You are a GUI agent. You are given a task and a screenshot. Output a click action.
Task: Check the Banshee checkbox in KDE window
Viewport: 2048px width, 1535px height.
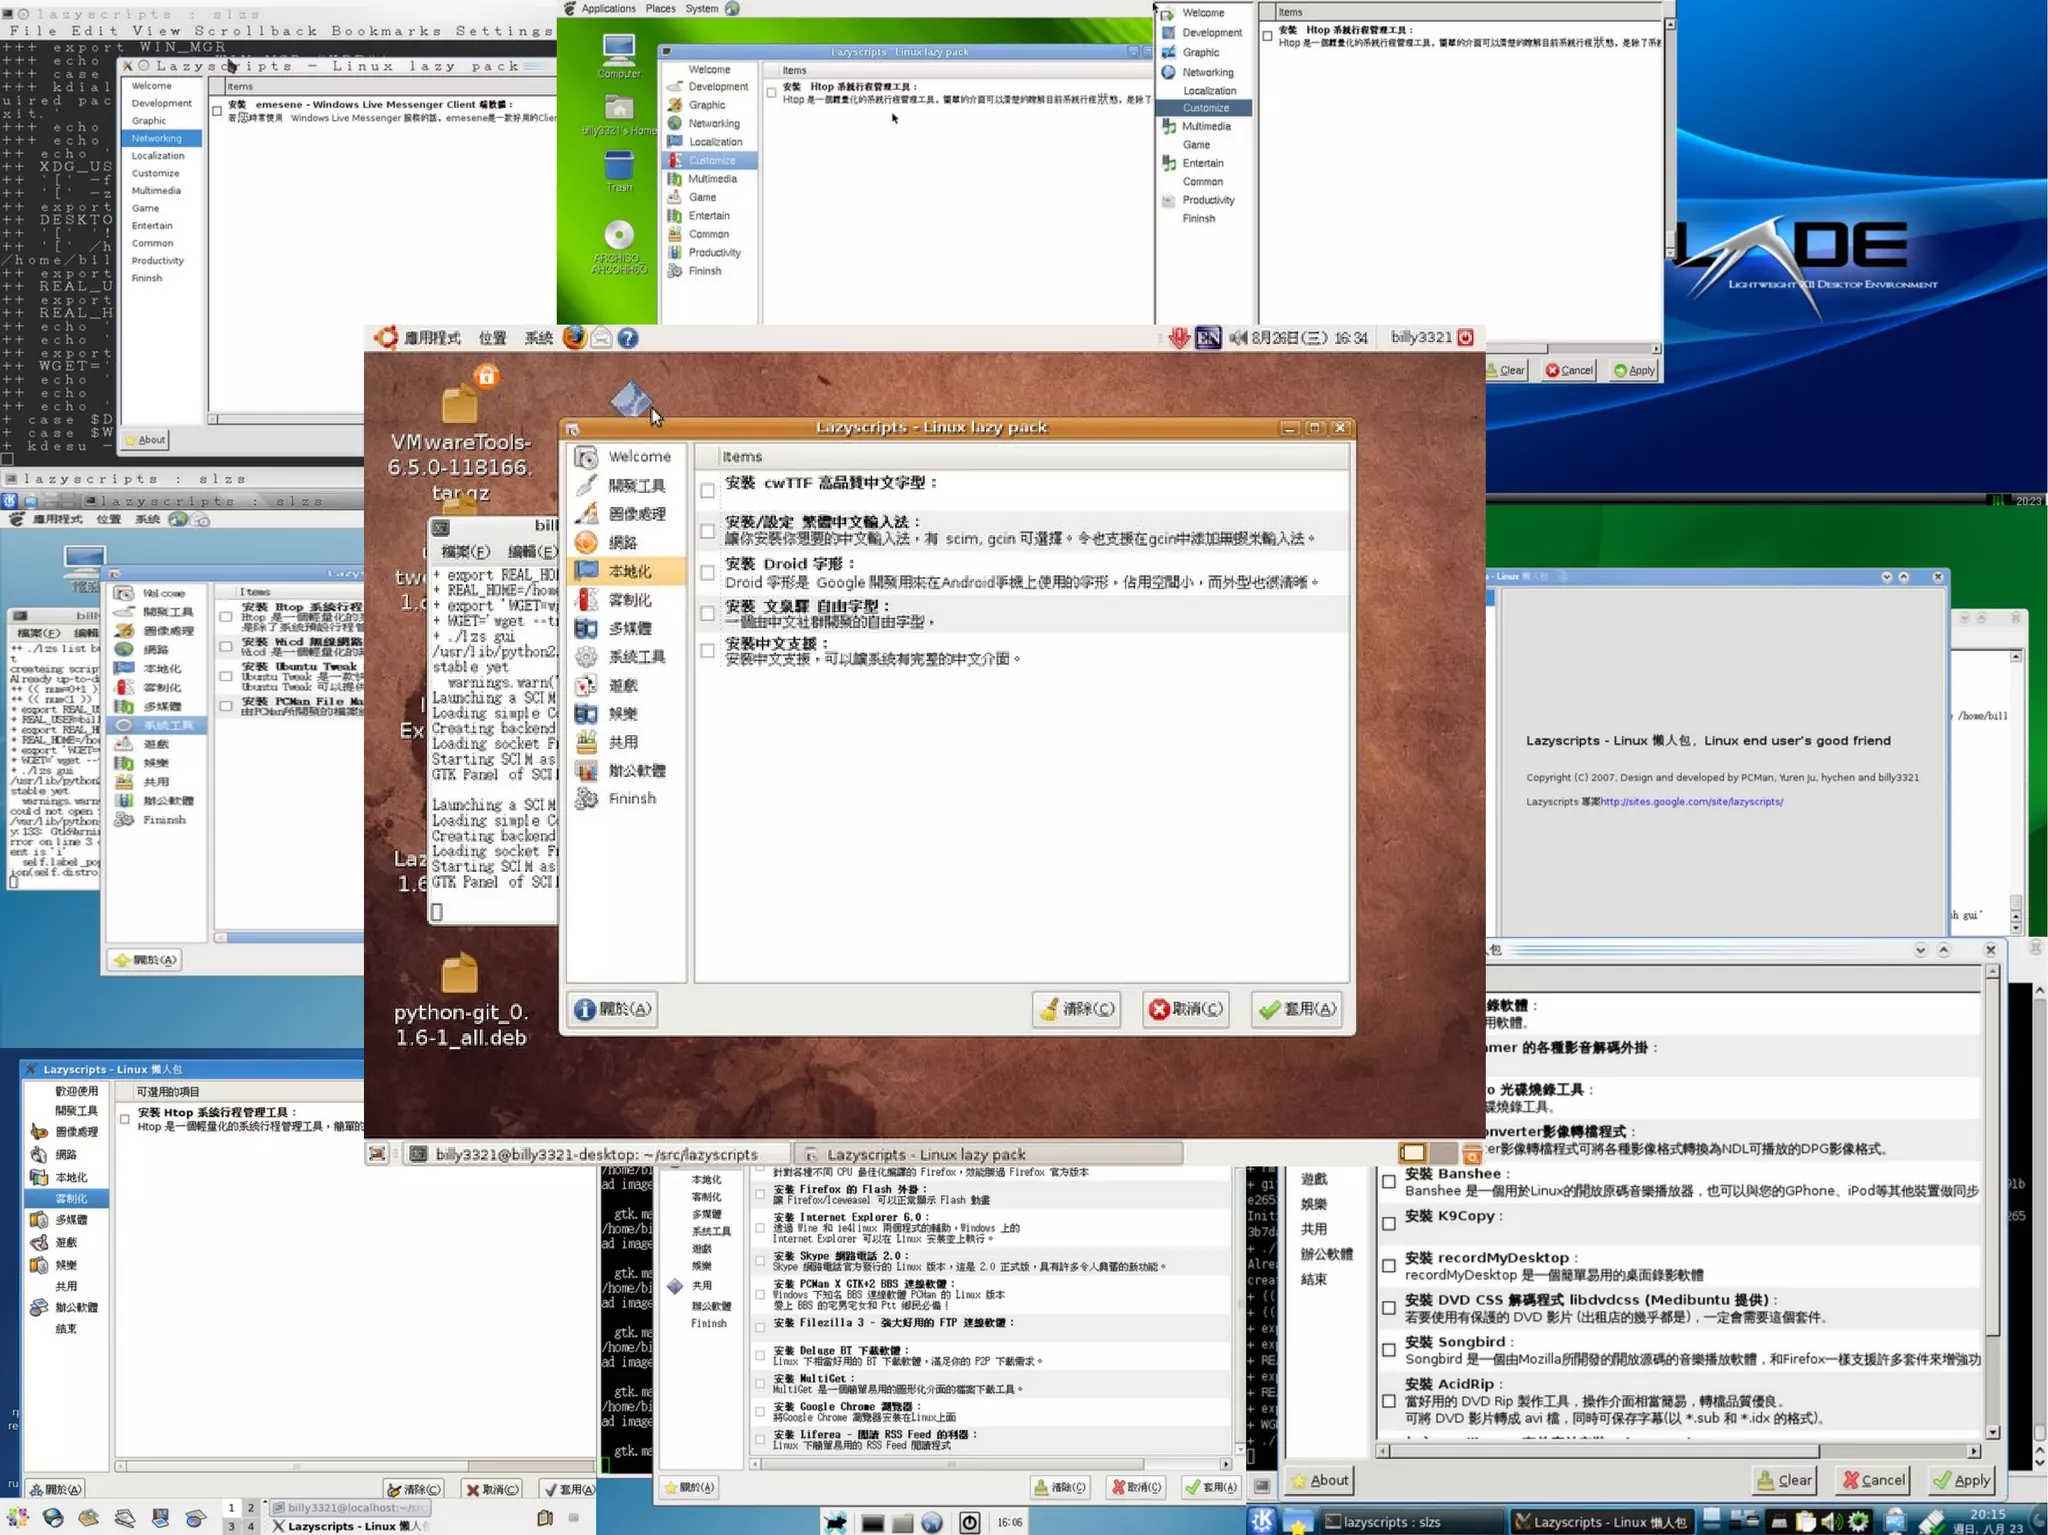1389,1181
